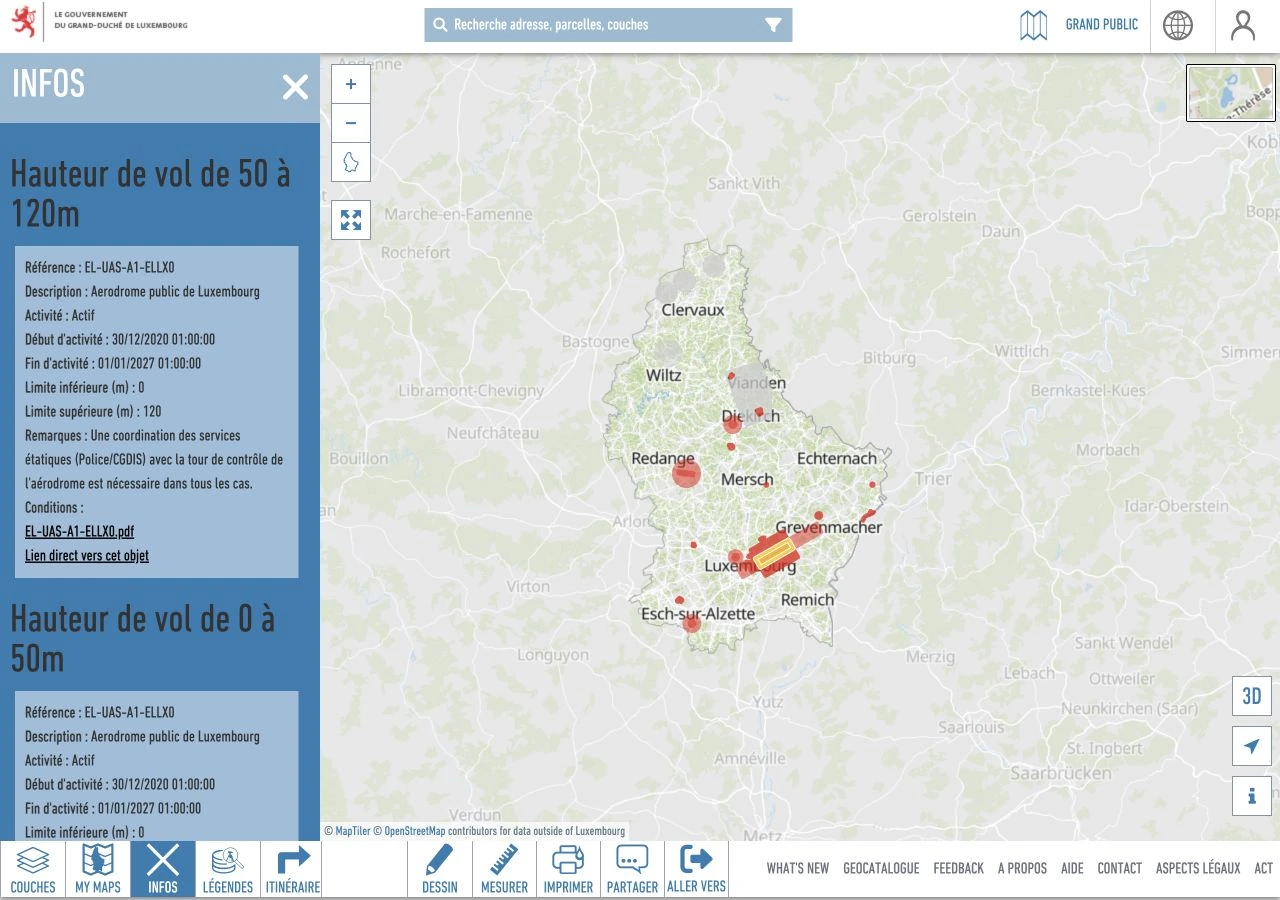Open the Partager share tool
Screen dimensions: 1280x900
point(632,869)
